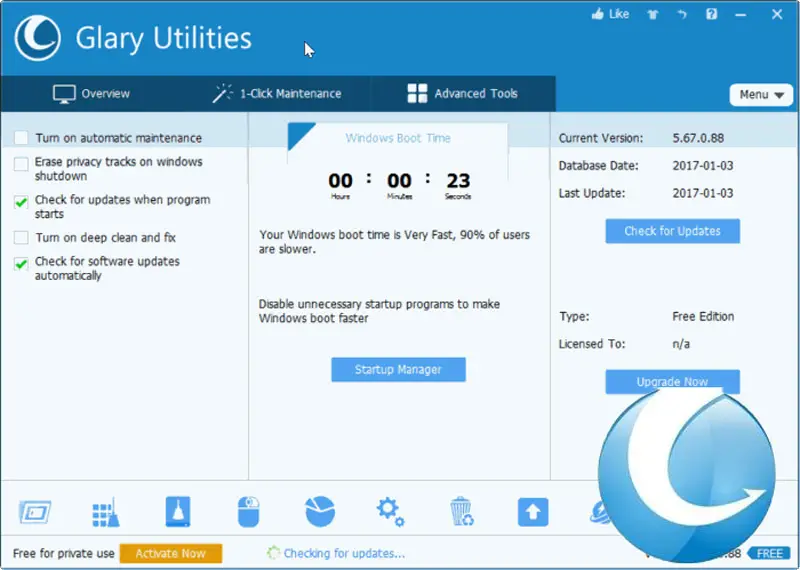Screen dimensions: 800x570
Task: Click the Last Update value 2017-01-03
Action: [703, 193]
